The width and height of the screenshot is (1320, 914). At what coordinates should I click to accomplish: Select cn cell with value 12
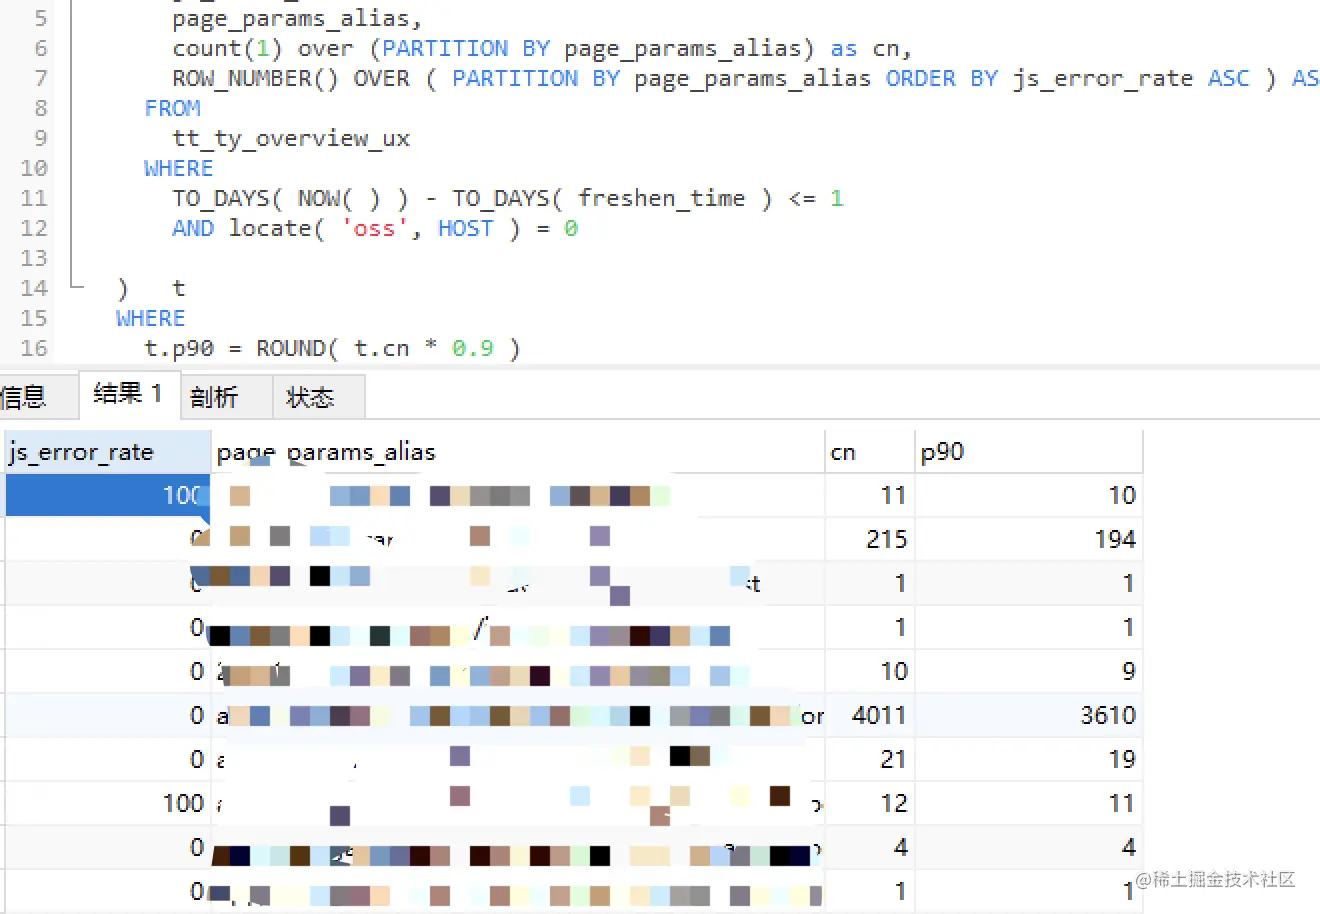point(869,803)
